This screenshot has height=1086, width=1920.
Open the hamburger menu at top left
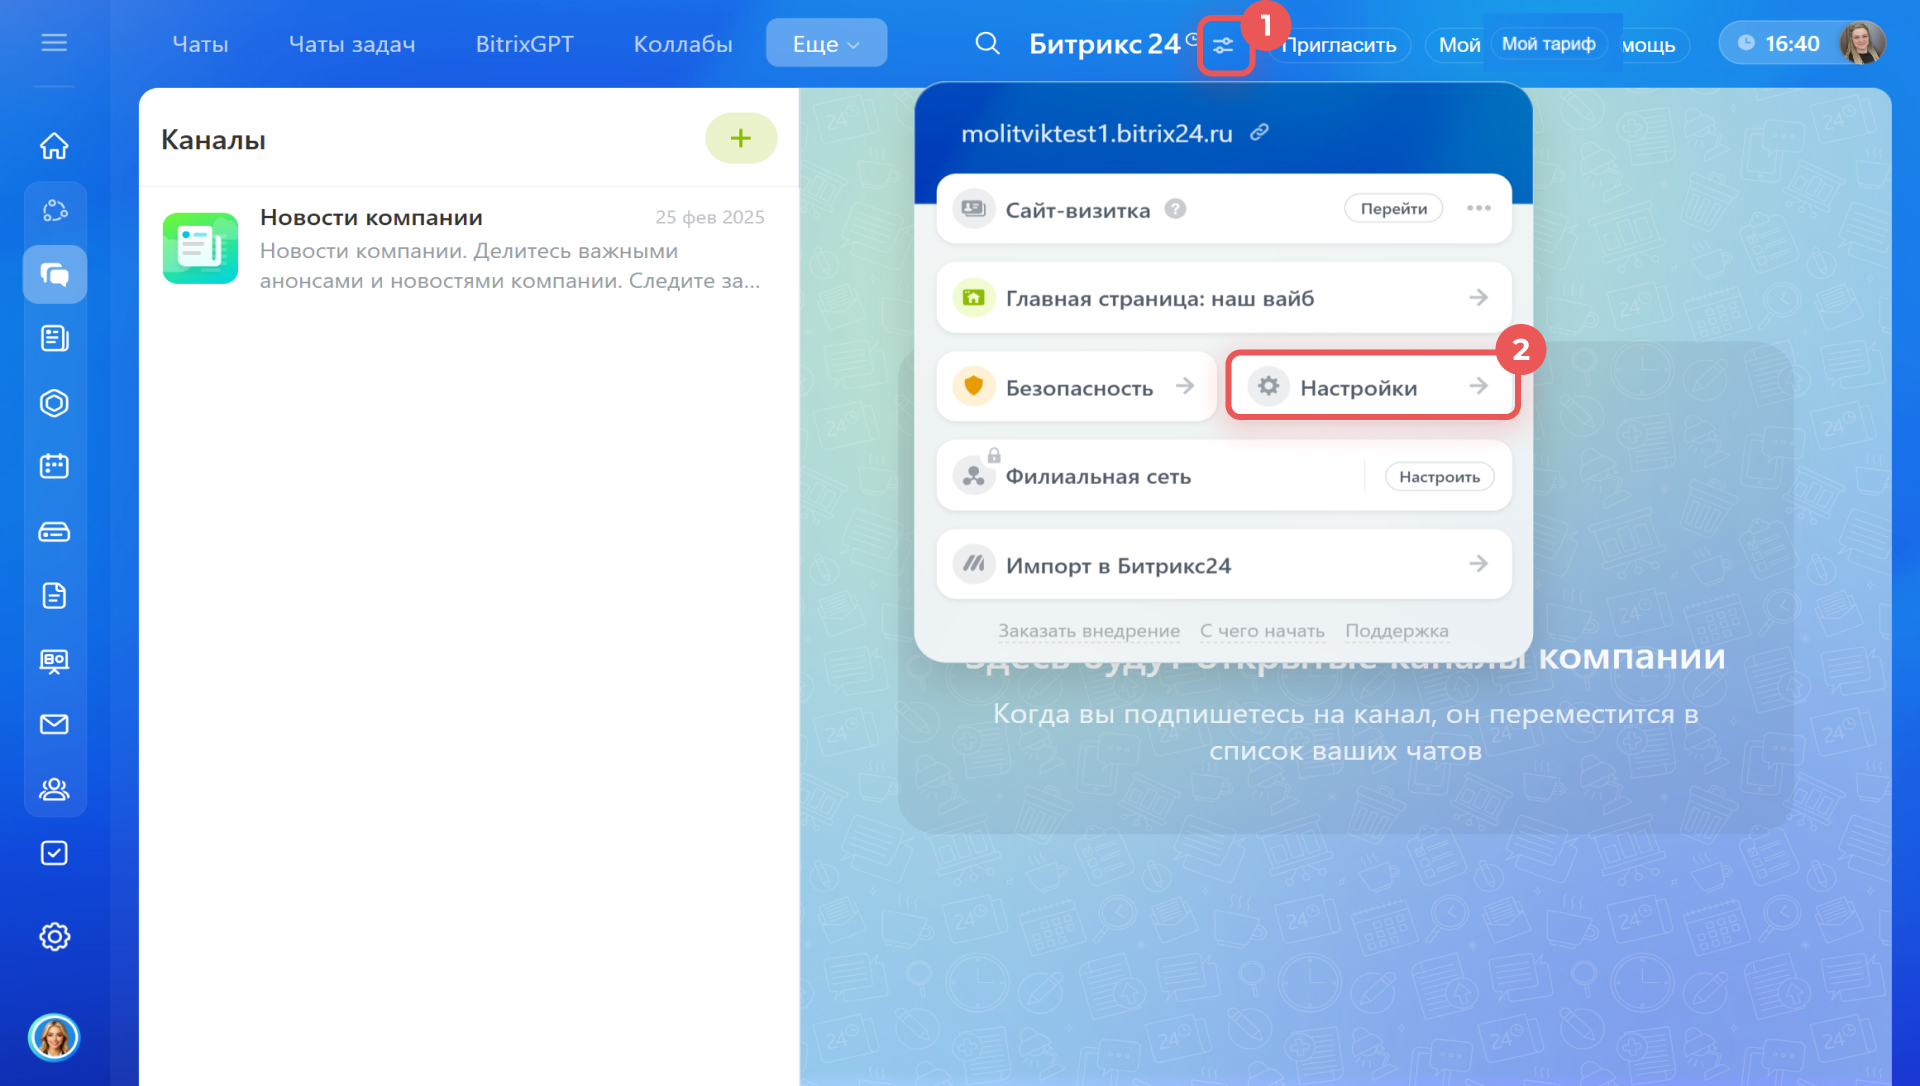click(x=54, y=43)
